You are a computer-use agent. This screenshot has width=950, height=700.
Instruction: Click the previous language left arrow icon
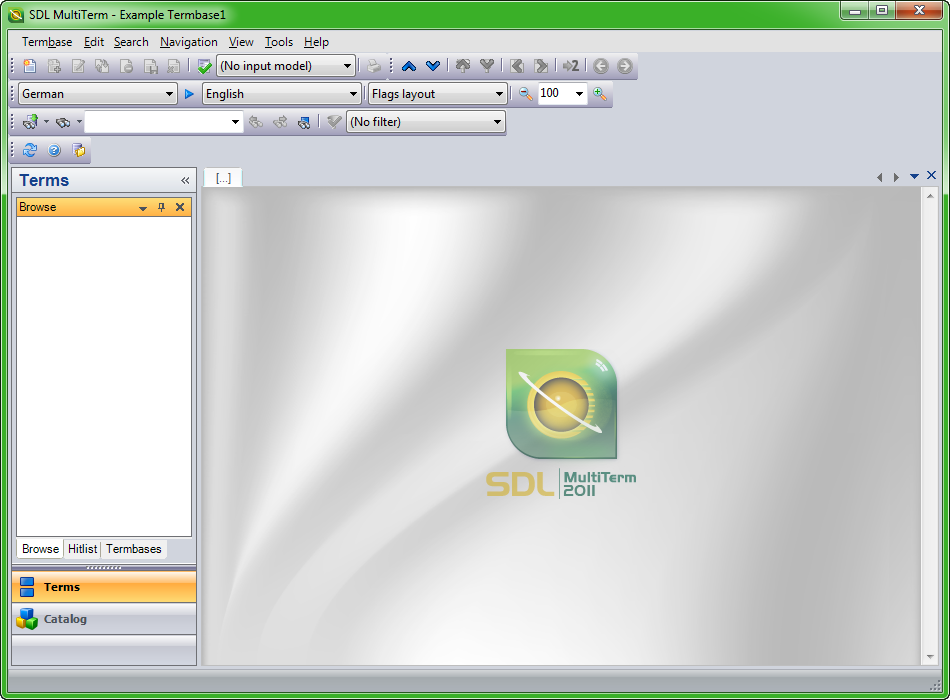[x=517, y=65]
